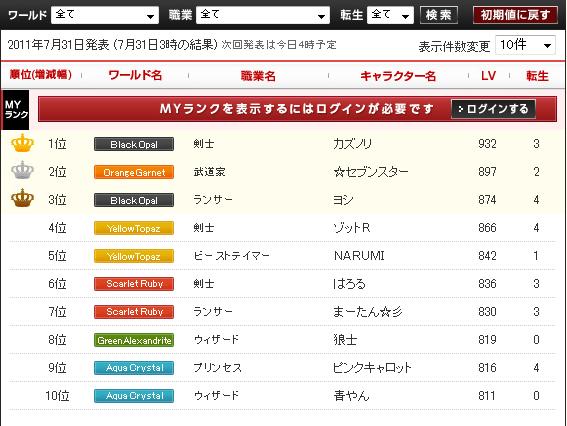This screenshot has height=426, width=567.
Task: Click Black Opal world badge in 1位 row
Action: coord(134,144)
